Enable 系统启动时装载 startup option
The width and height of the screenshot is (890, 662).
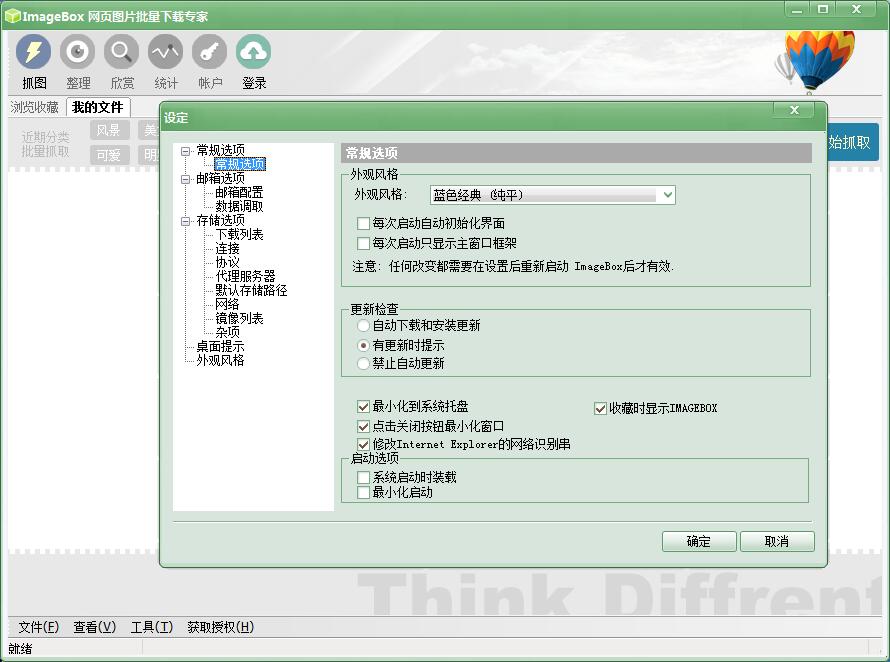pyautogui.click(x=362, y=478)
